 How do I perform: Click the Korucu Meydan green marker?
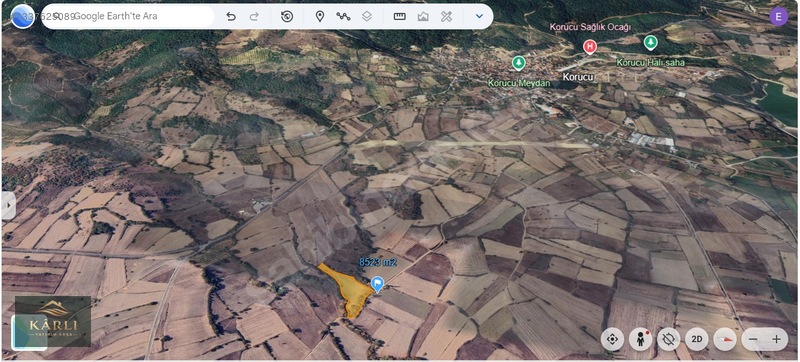(518, 63)
